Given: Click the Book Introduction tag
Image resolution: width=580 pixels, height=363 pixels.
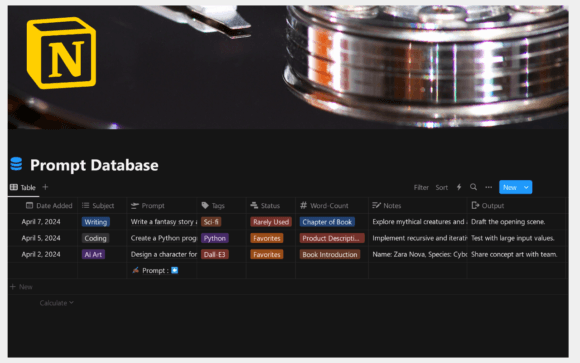Looking at the screenshot, I should pyautogui.click(x=330, y=255).
